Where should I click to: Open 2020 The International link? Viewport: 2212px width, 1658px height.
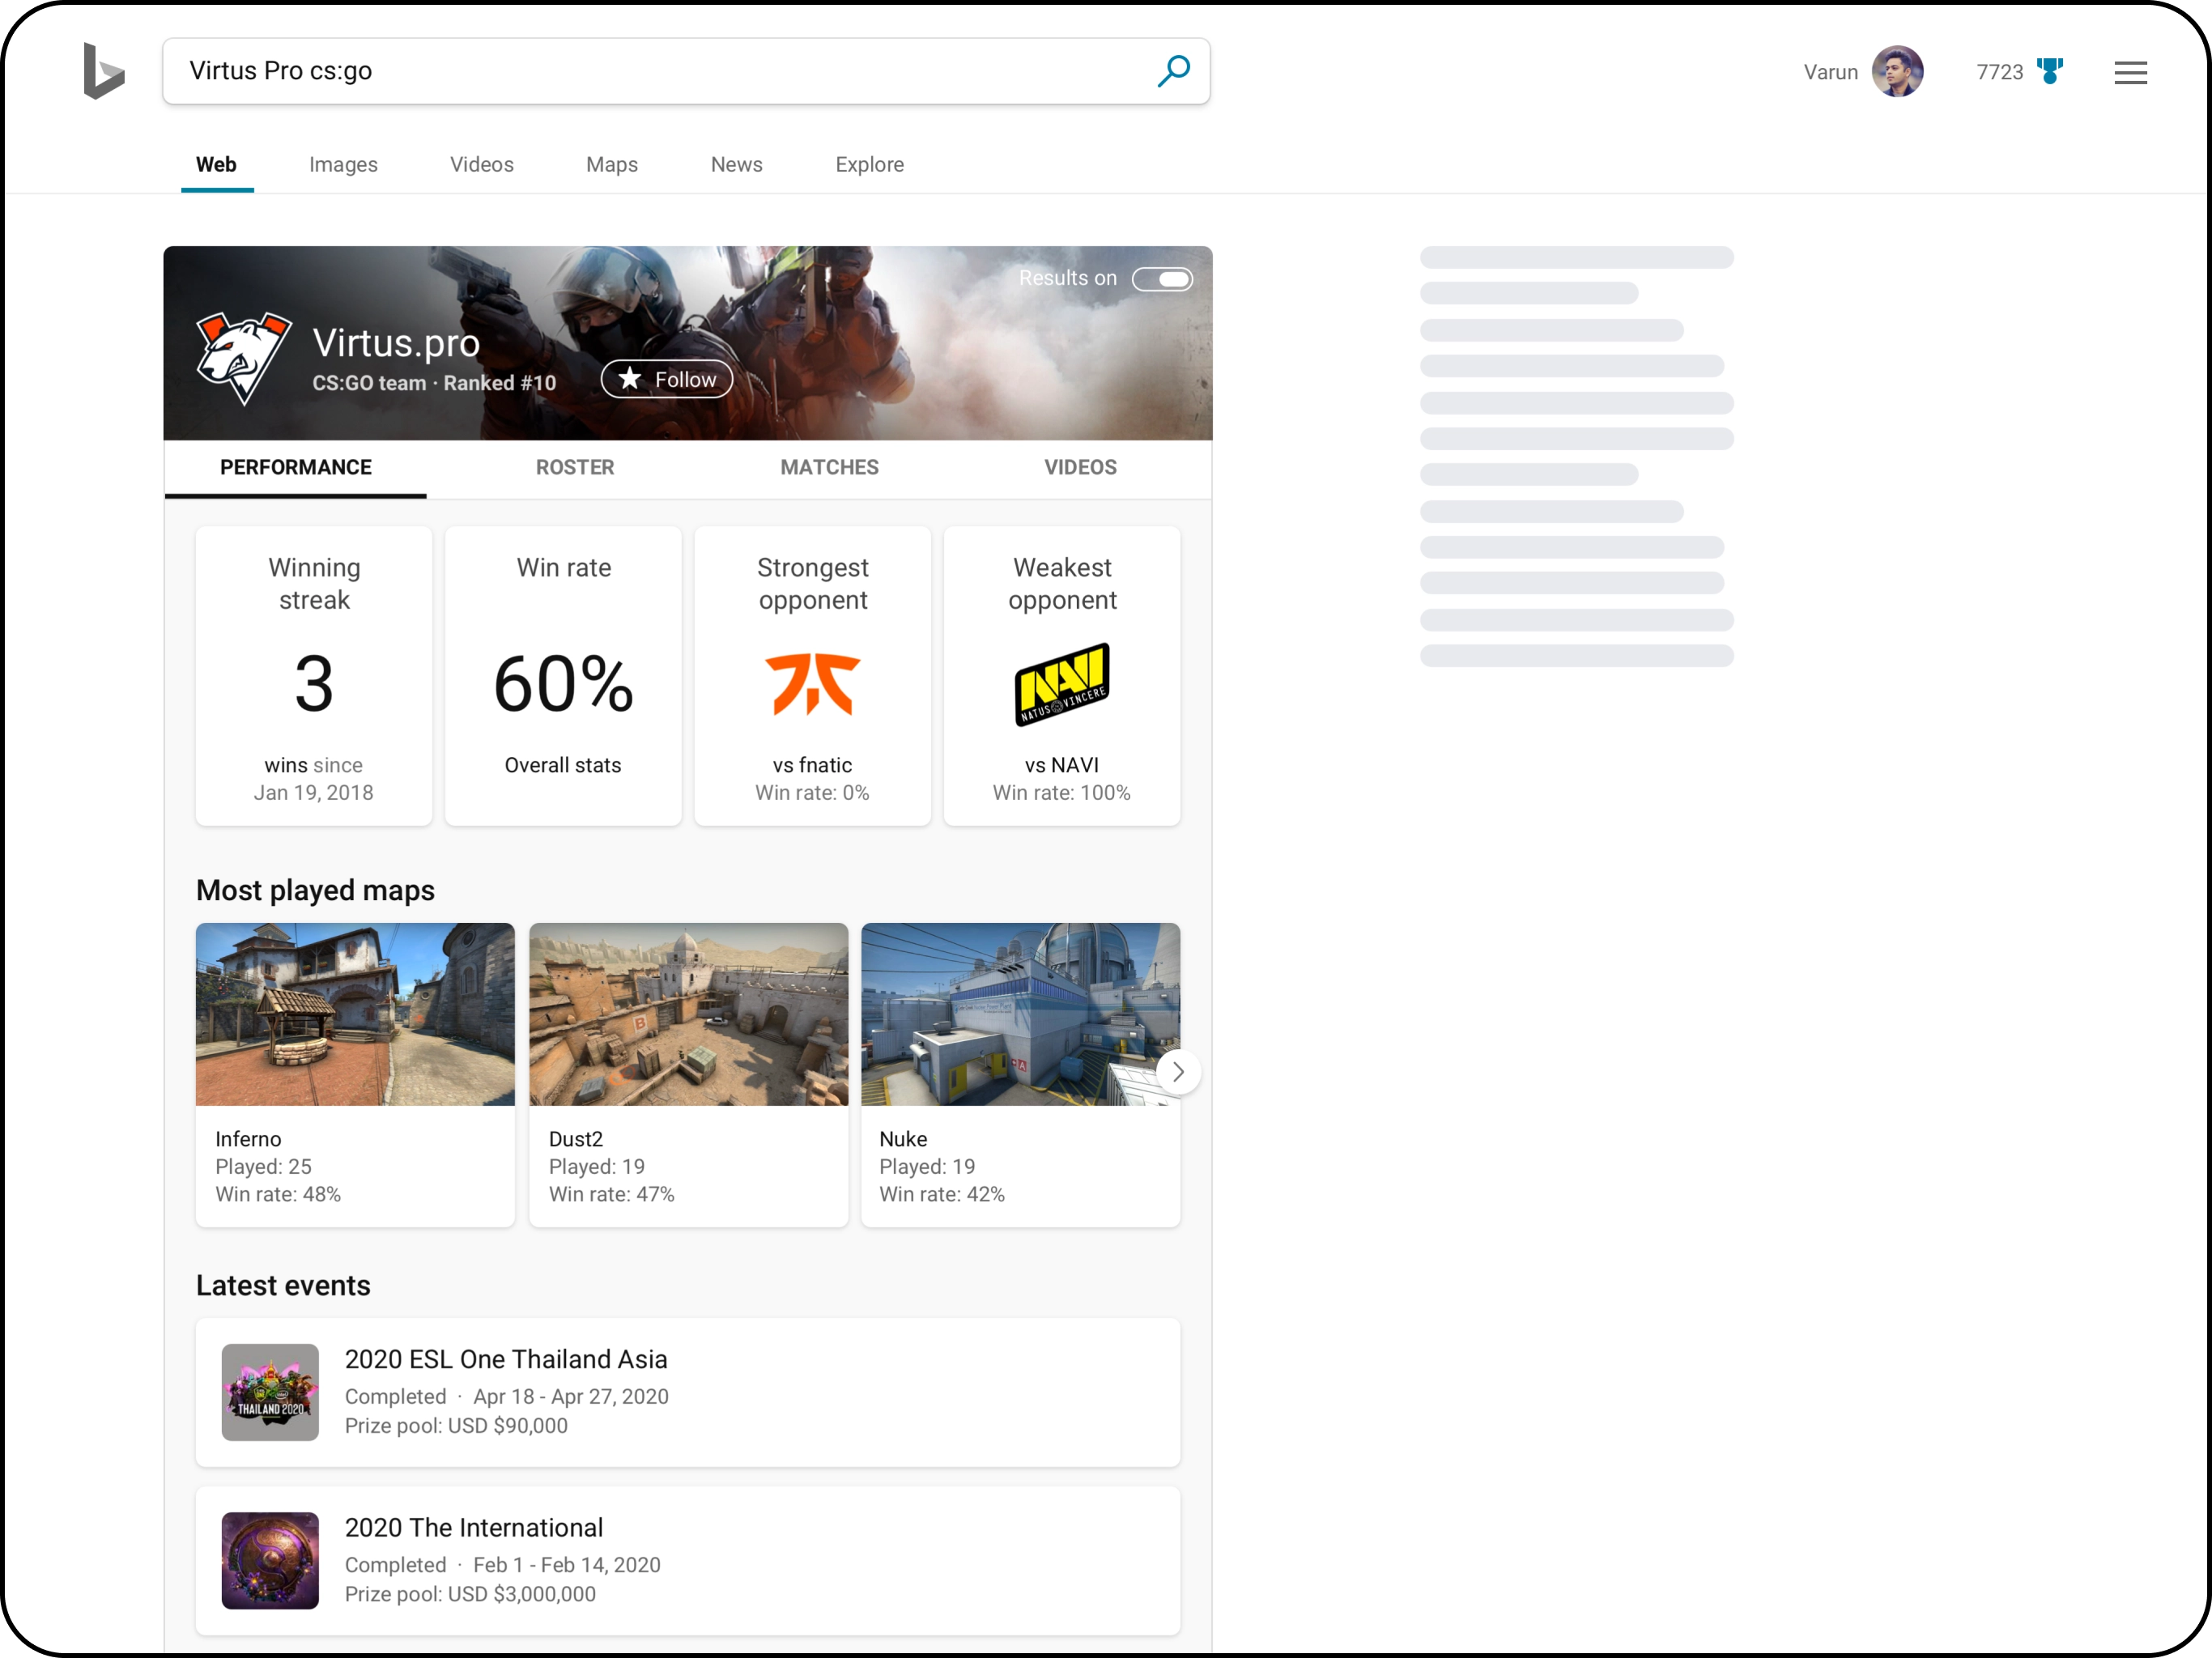click(x=474, y=1527)
